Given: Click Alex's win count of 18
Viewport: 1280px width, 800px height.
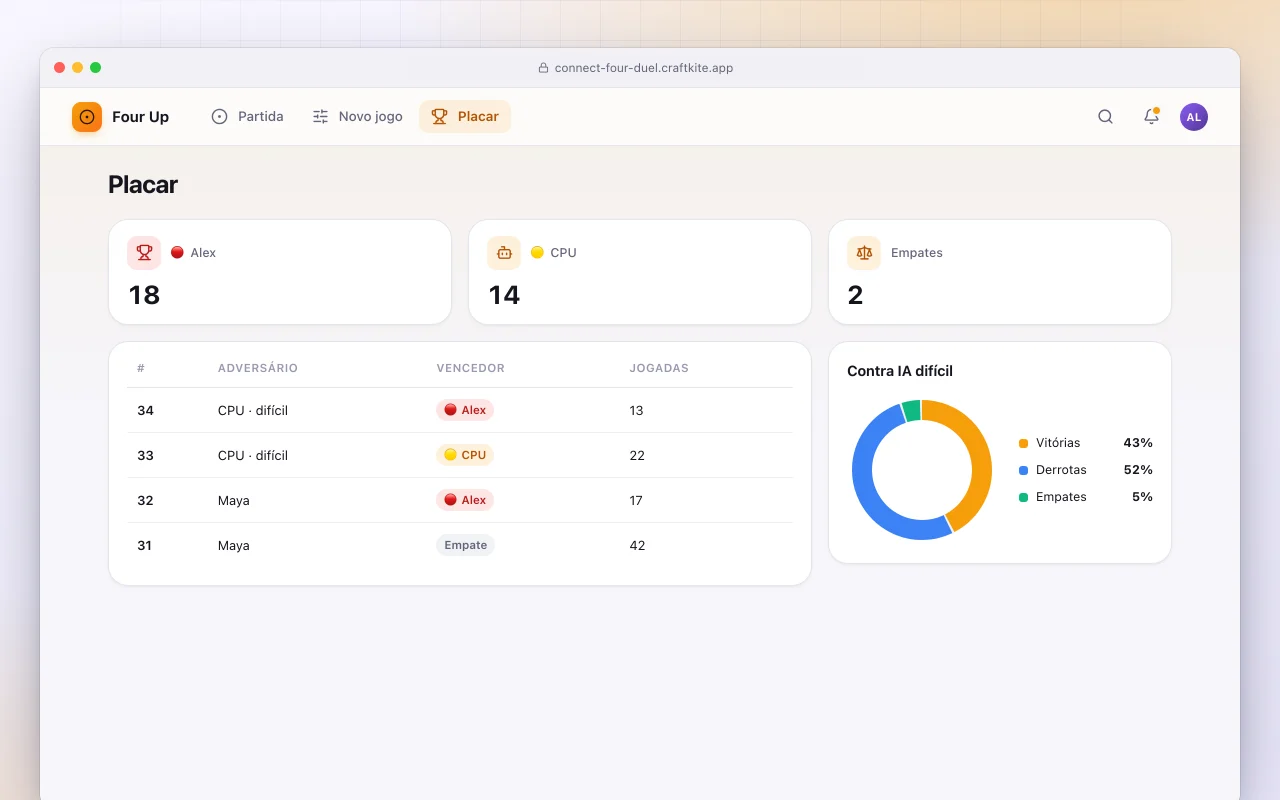Looking at the screenshot, I should tap(145, 295).
